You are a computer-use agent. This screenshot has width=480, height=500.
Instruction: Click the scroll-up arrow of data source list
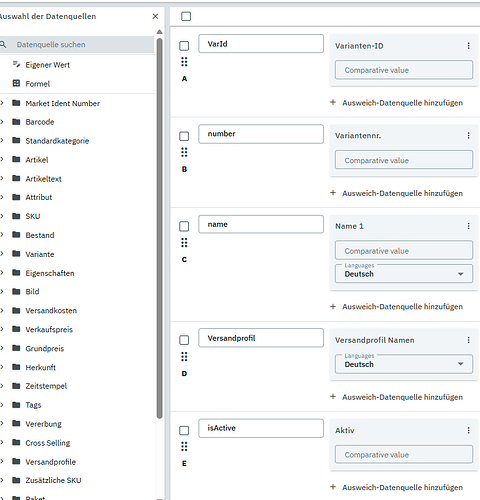coord(160,32)
